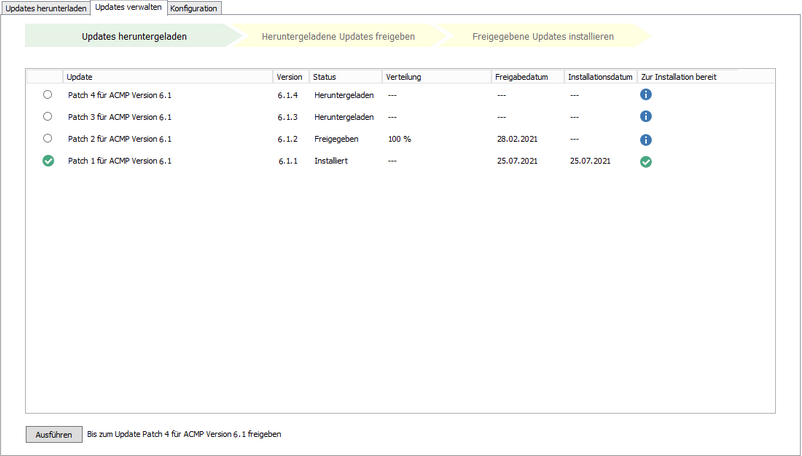The width and height of the screenshot is (802, 456).
Task: Open info icon for Patch 4 row
Action: point(646,95)
